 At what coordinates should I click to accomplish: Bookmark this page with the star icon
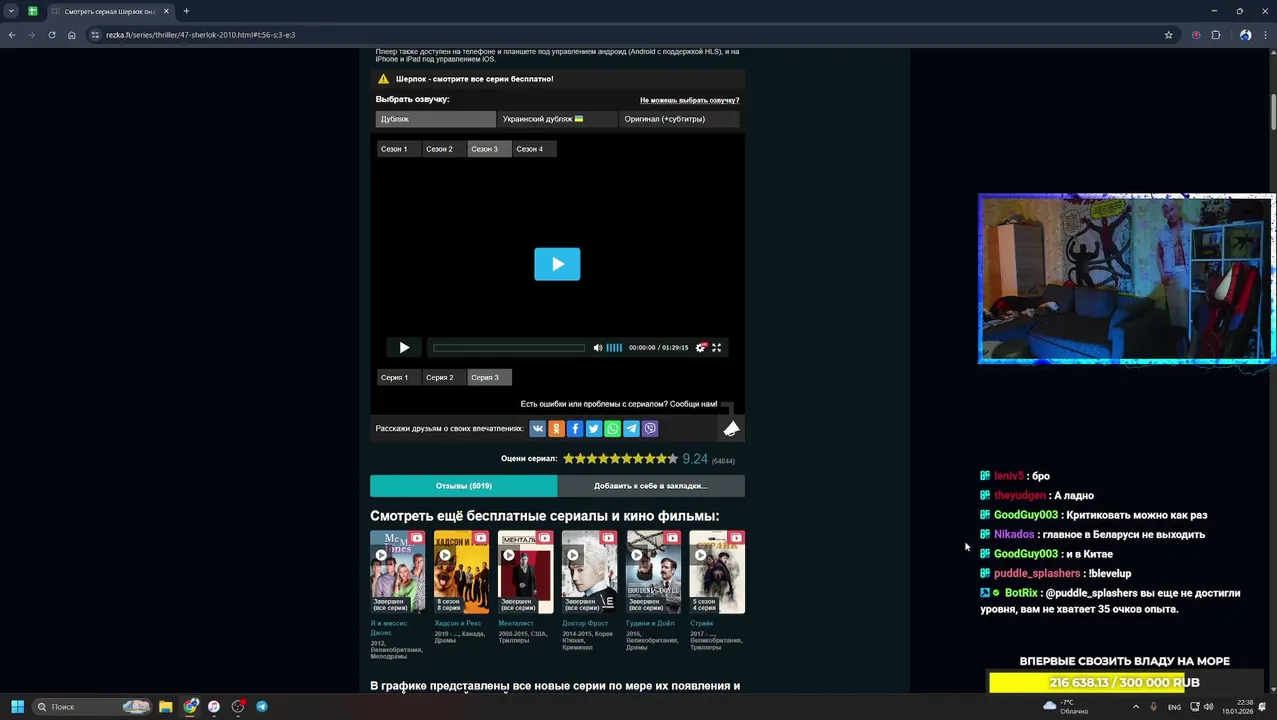(1168, 35)
